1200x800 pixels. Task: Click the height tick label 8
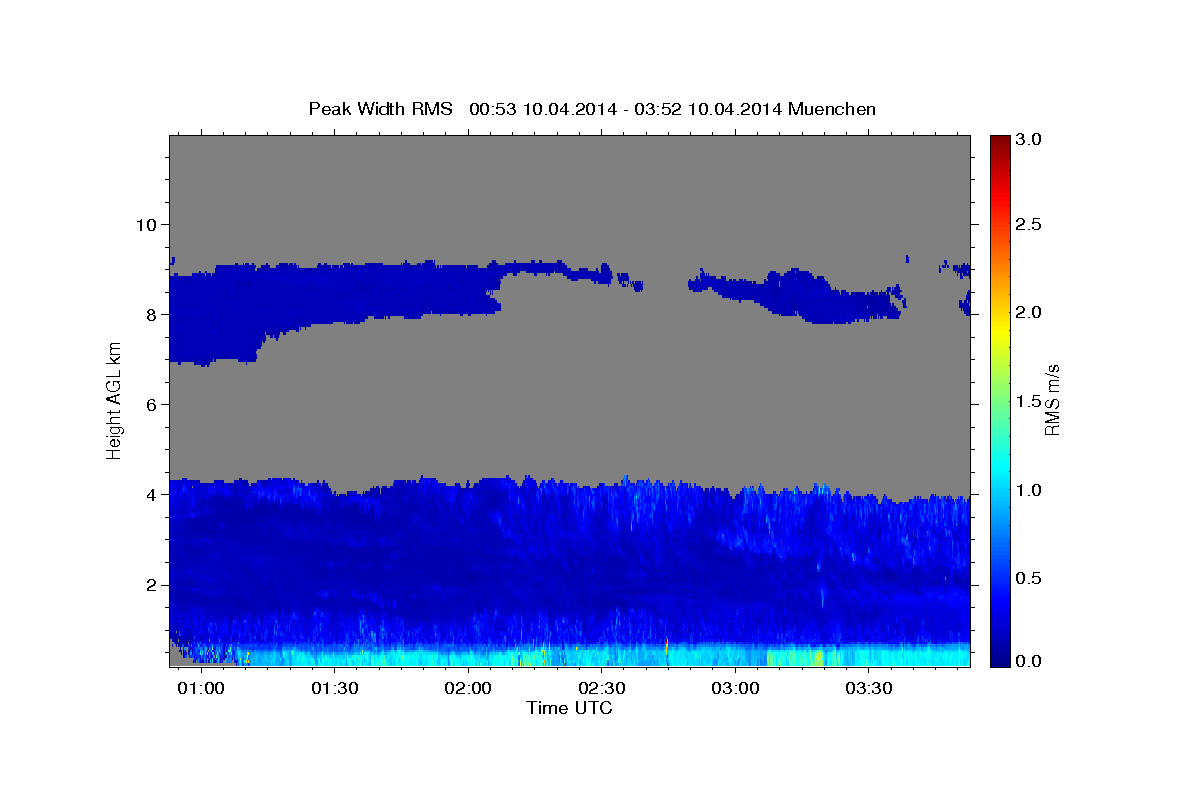(150, 314)
